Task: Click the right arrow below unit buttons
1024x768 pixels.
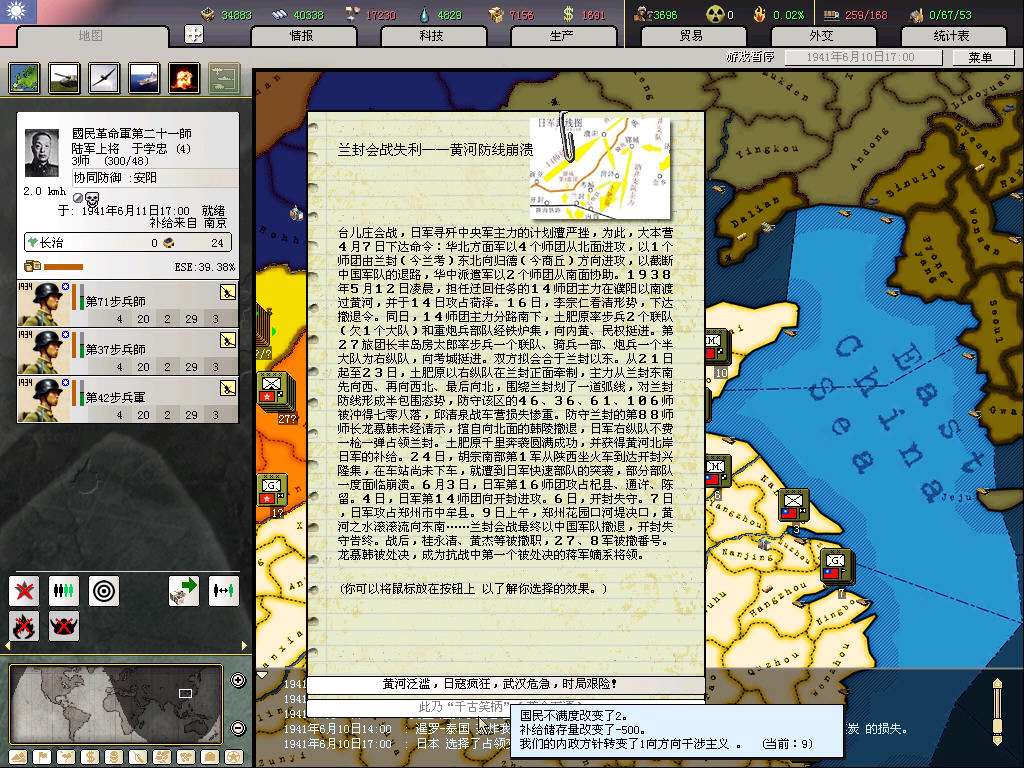Action: click(244, 646)
